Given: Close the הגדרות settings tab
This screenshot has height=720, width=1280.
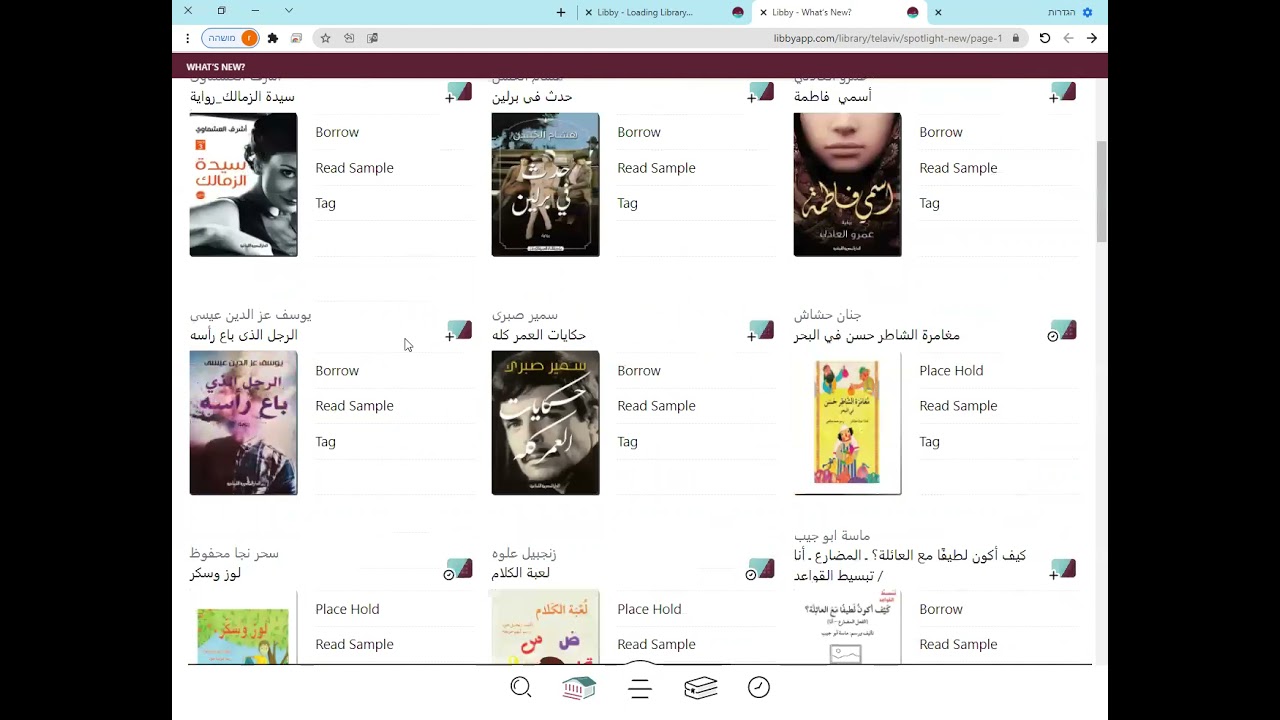Looking at the screenshot, I should (x=938, y=12).
